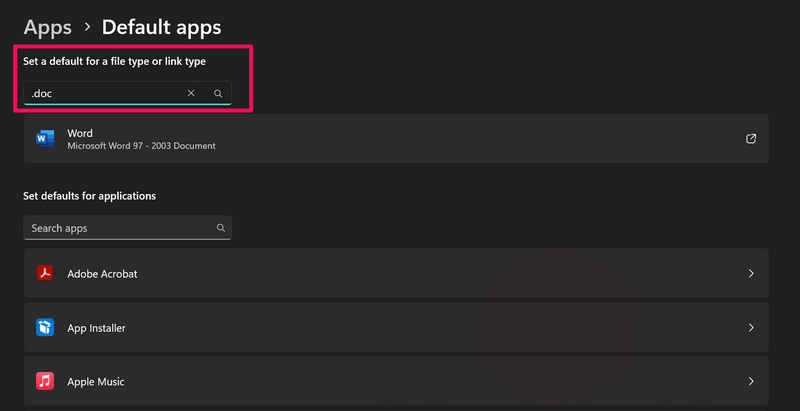Screen dimensions: 800x411
Task: Open Adobe Acrobat default settings label
Action: [102, 273]
